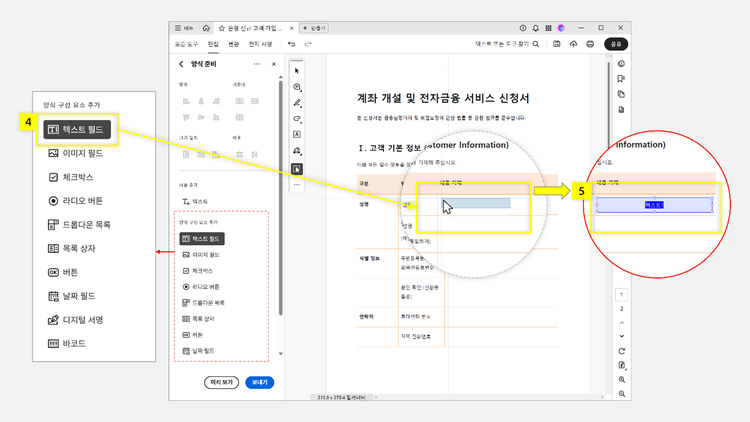
Task: Click the 미리 보기 preview button
Action: (221, 382)
